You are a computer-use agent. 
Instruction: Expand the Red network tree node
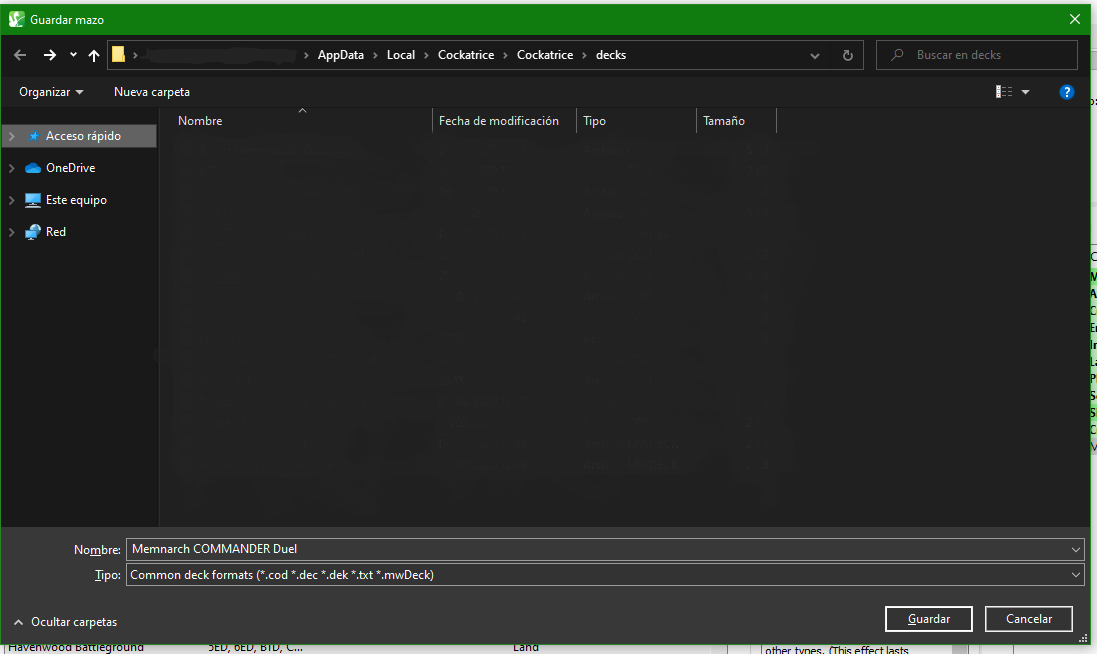[x=11, y=232]
